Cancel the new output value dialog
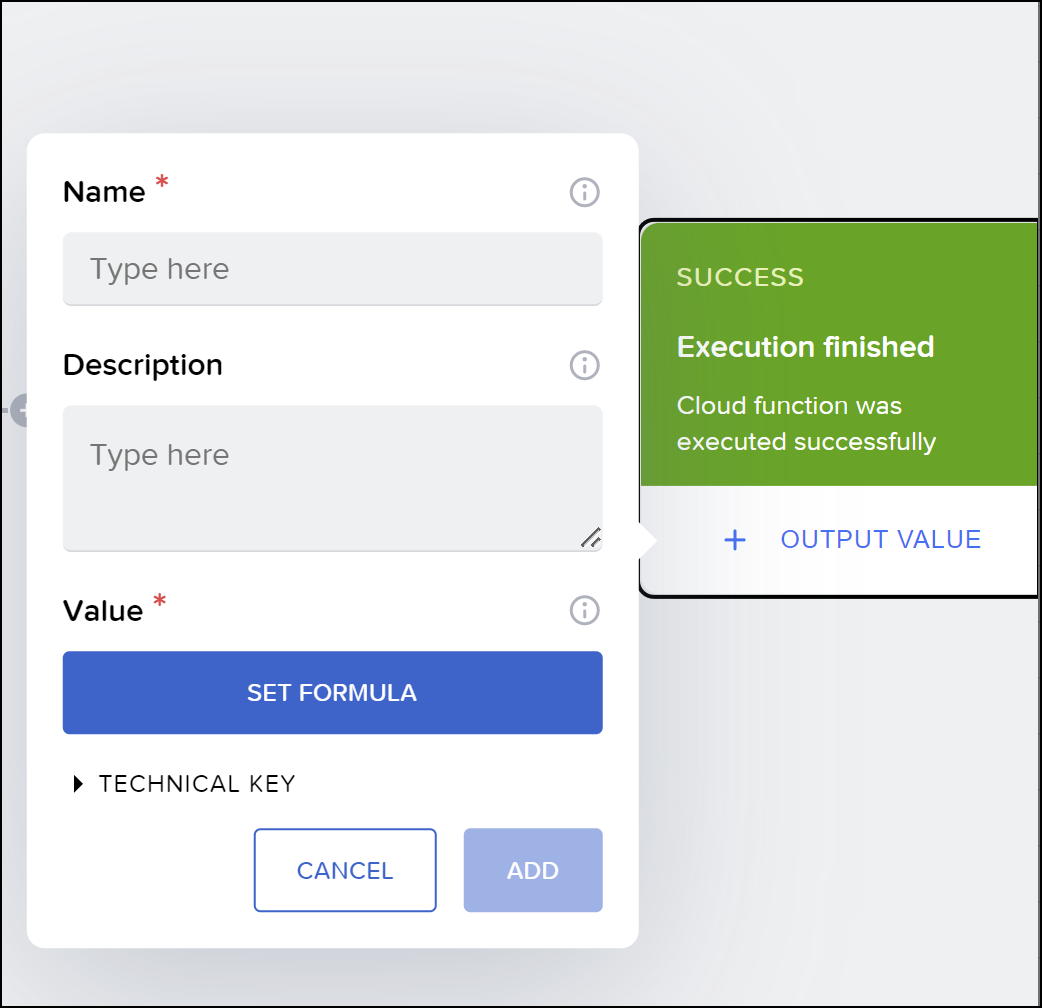The image size is (1042, 1008). (345, 870)
